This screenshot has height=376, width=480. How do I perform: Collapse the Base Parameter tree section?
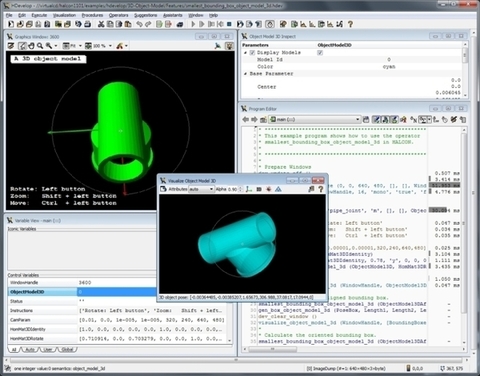pyautogui.click(x=246, y=74)
